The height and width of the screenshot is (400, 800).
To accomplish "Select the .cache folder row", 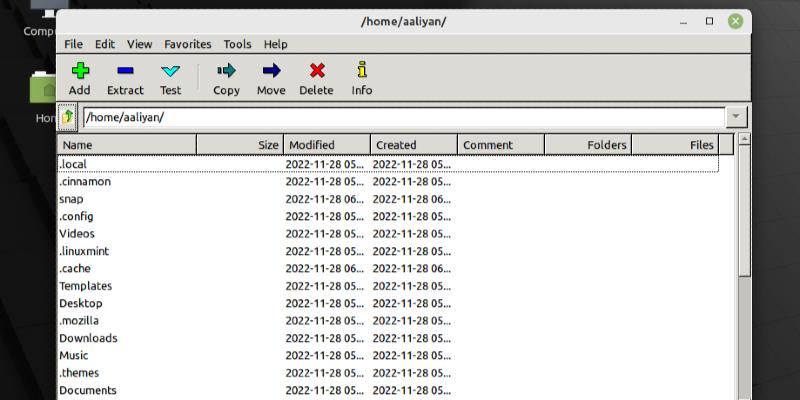I will [x=388, y=268].
